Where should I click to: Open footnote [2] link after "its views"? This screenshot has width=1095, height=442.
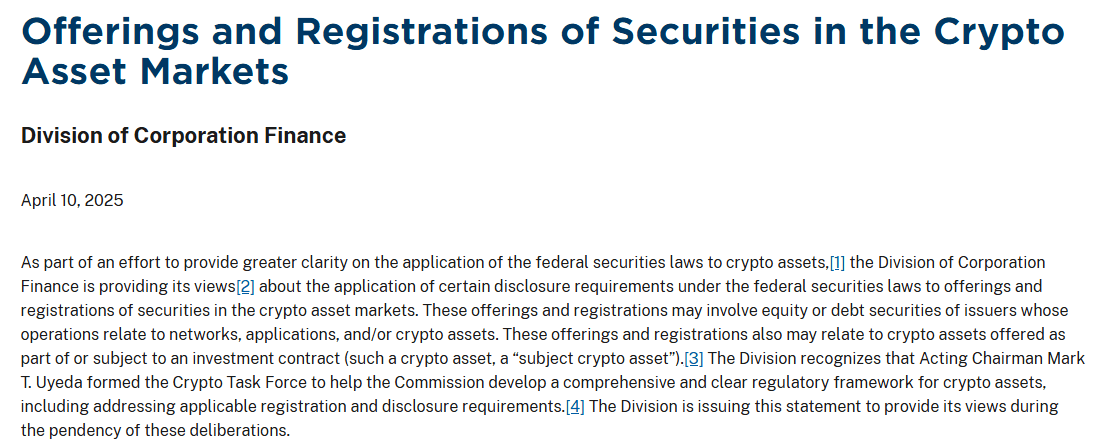coord(245,287)
